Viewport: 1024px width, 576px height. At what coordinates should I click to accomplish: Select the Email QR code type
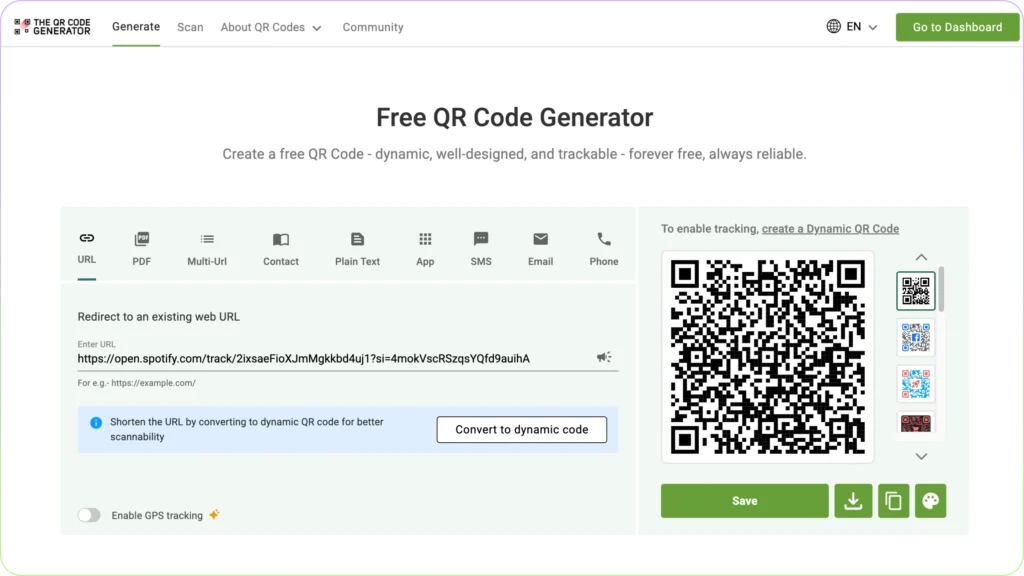tap(540, 247)
